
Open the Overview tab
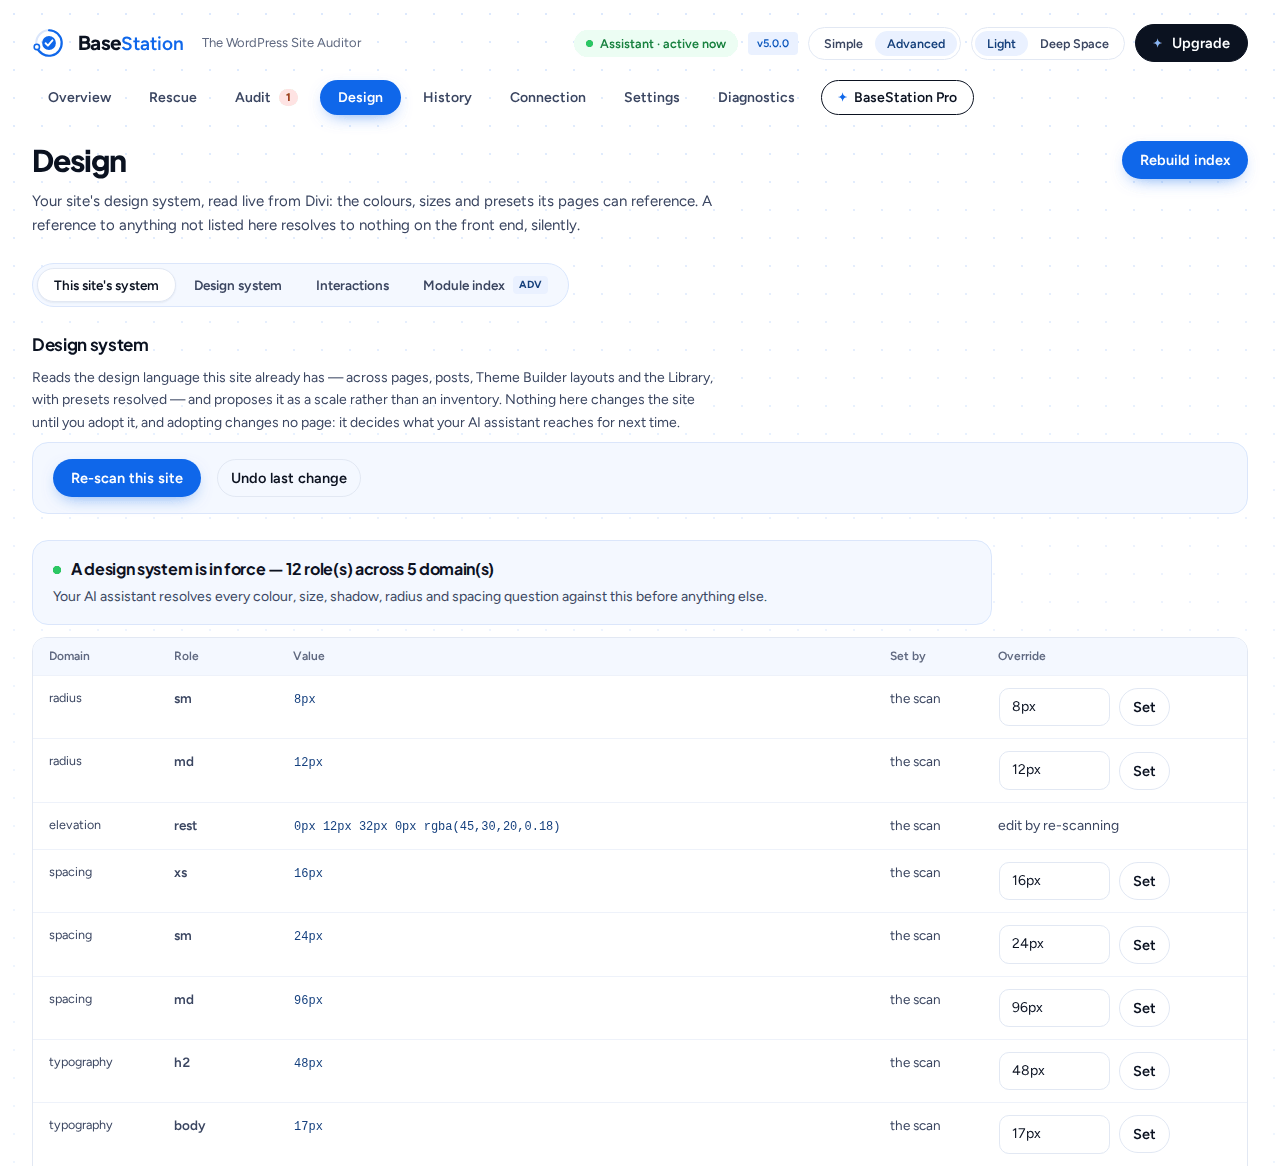80,97
